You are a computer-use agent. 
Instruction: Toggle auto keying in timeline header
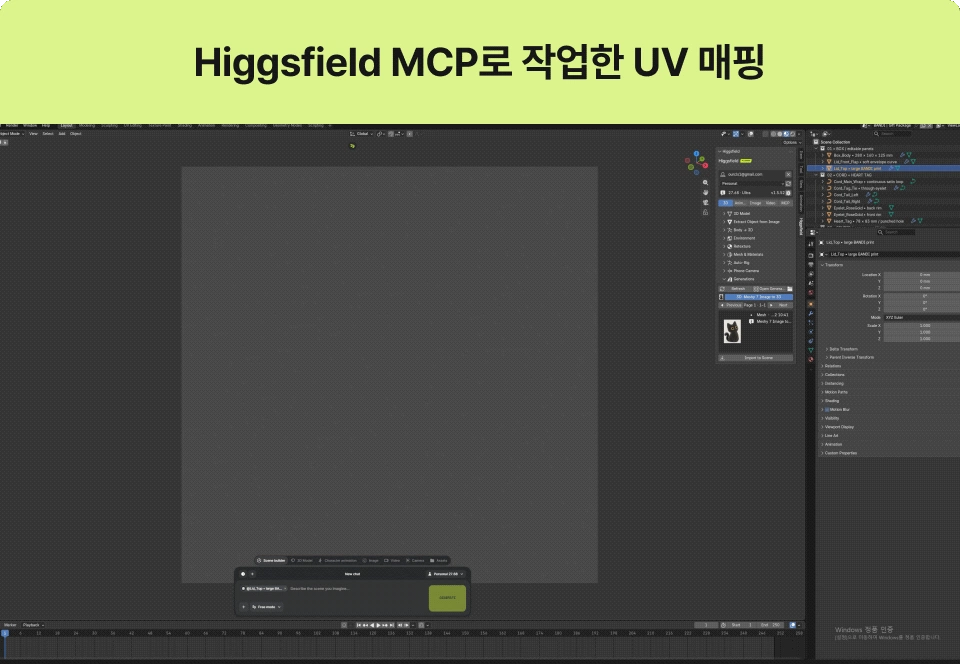(344, 625)
